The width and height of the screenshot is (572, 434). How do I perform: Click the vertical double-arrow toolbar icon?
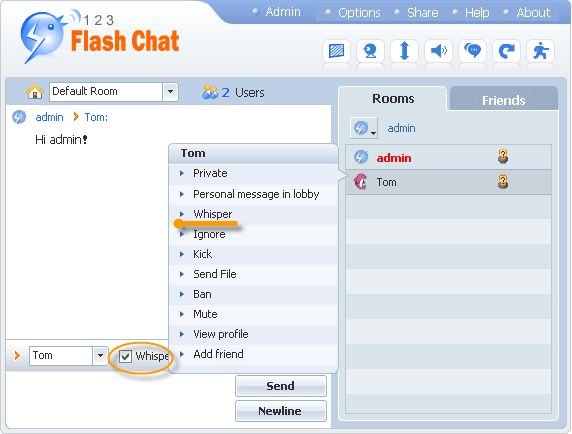(404, 51)
